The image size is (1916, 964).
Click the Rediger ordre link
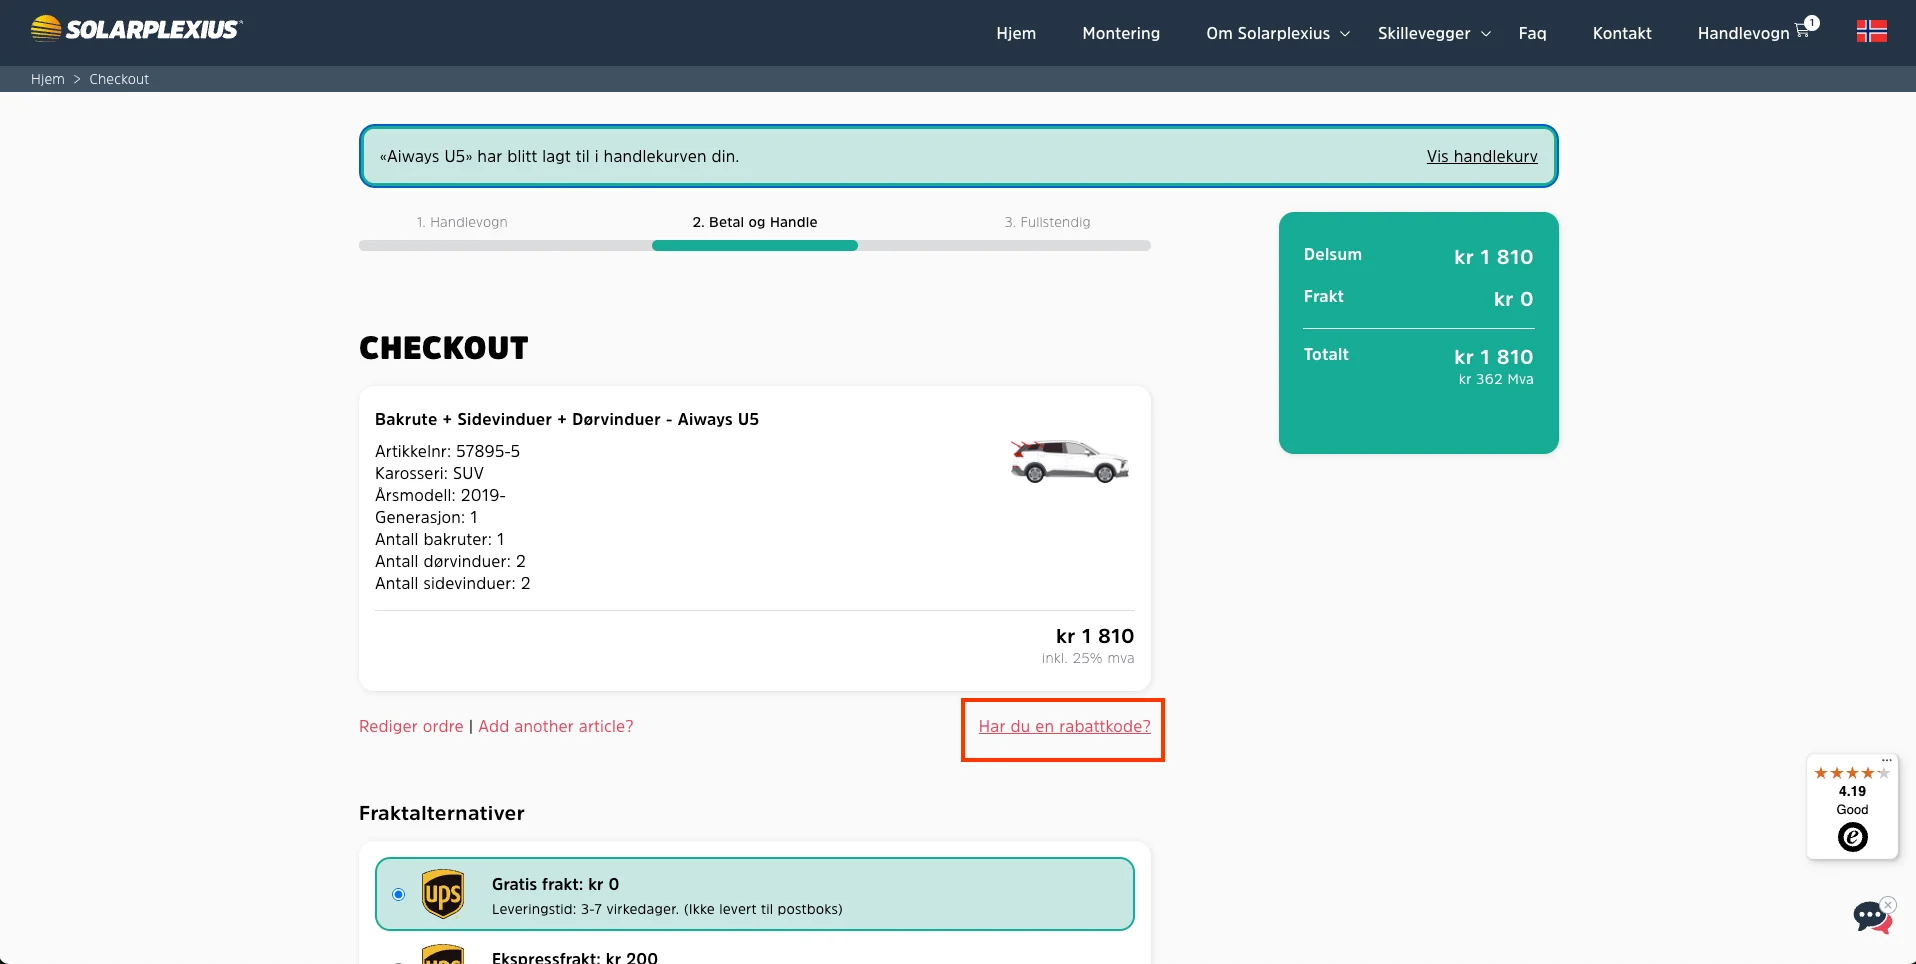point(411,726)
